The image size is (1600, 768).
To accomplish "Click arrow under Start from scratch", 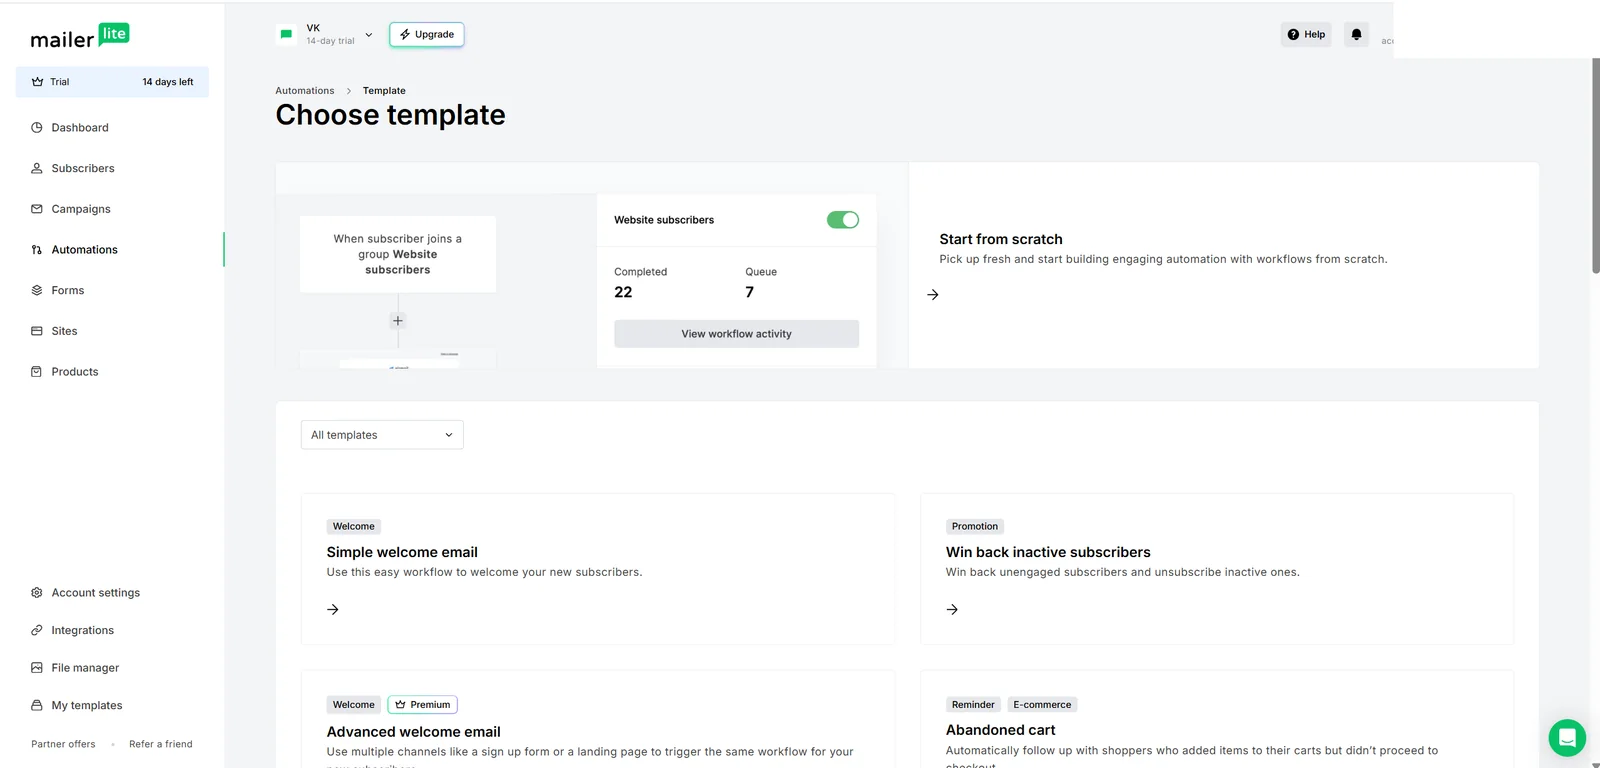I will coord(933,295).
